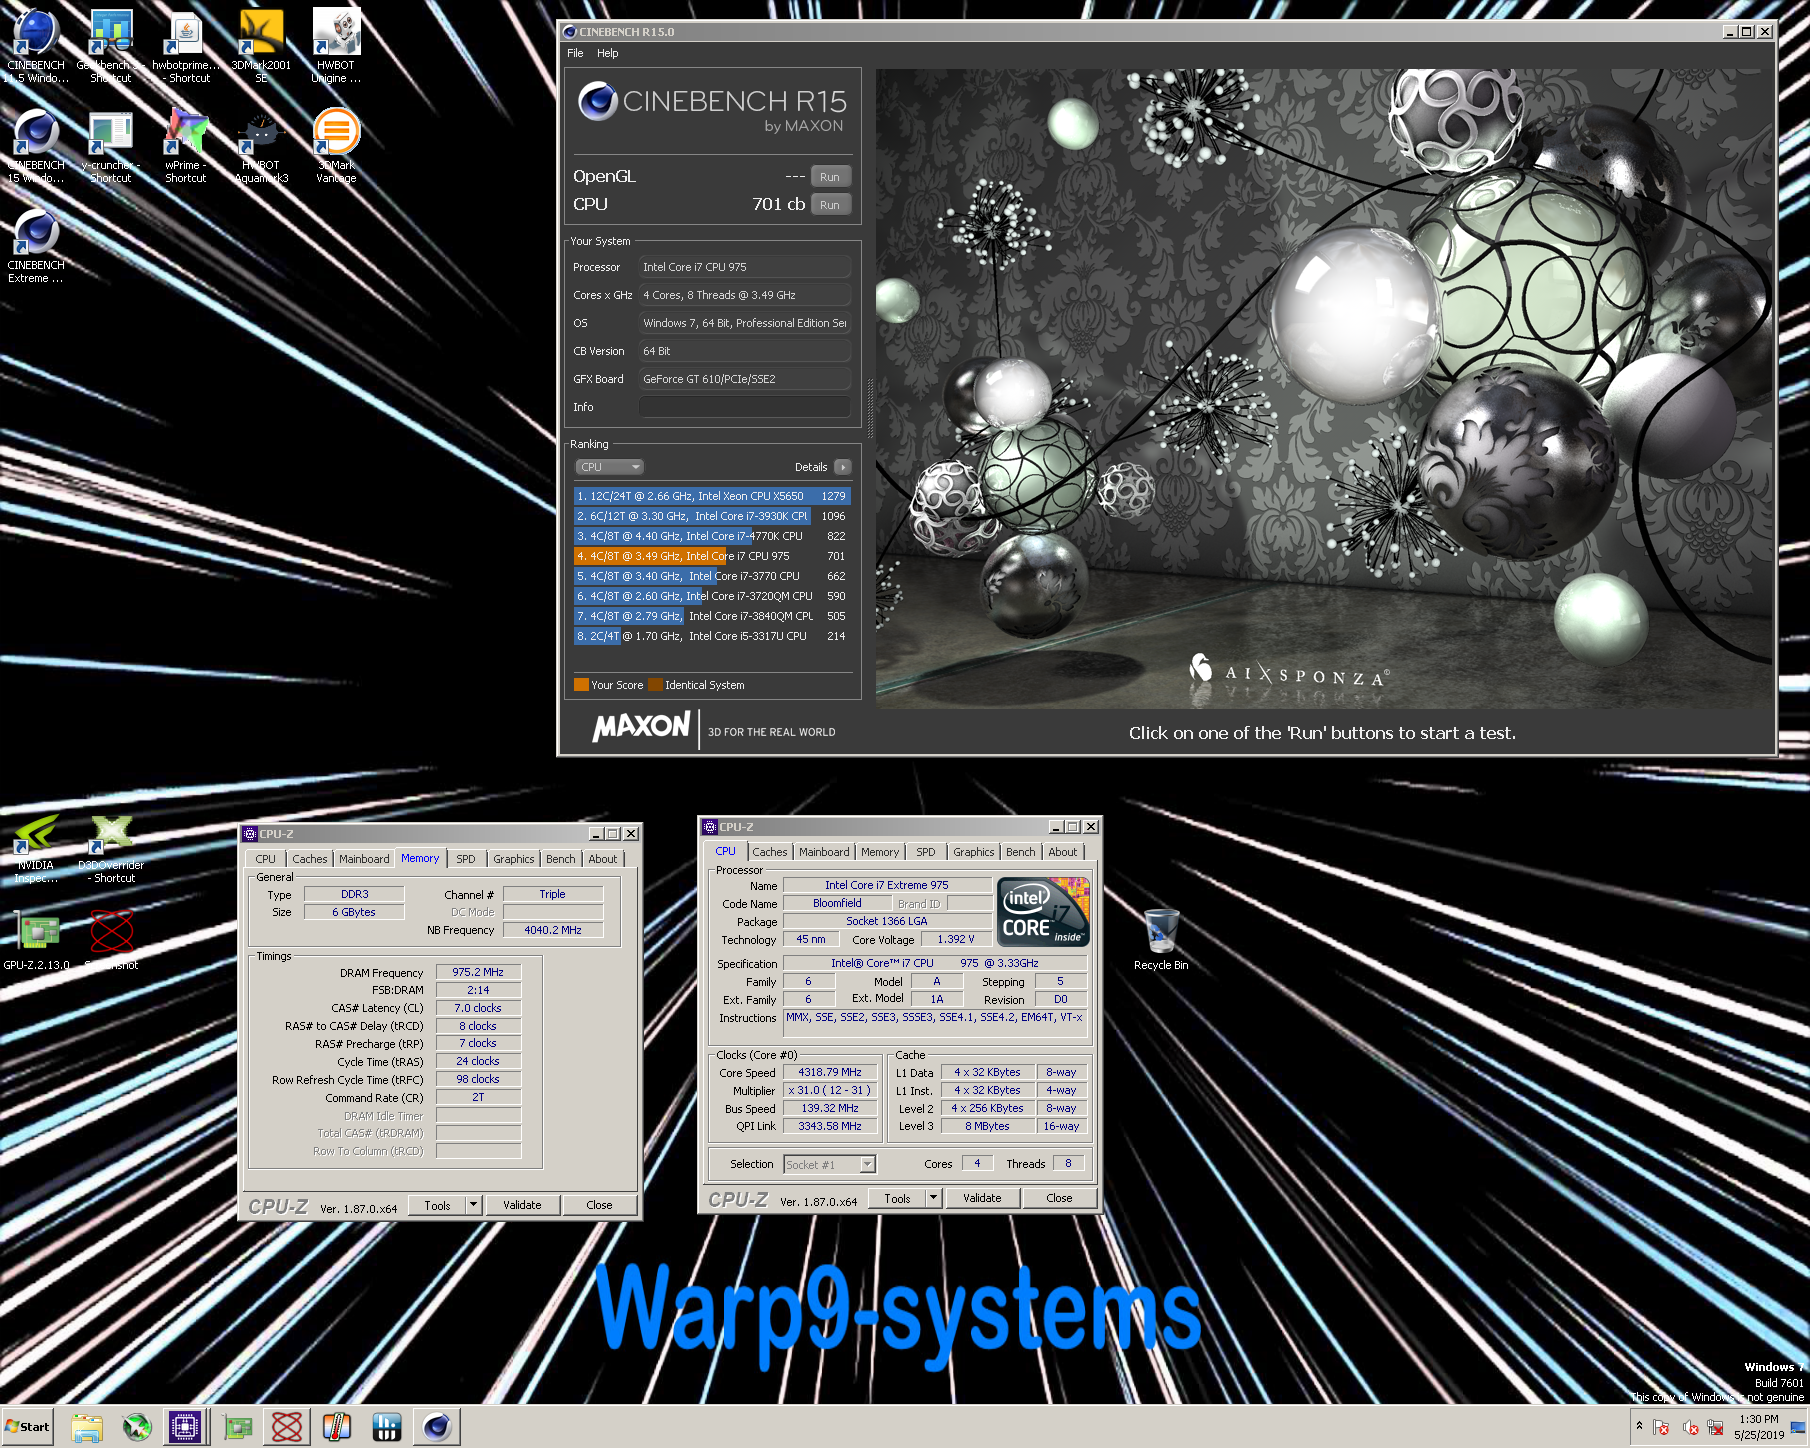Image resolution: width=1810 pixels, height=1448 pixels.
Task: Open the 3DMark Vantage desktop icon
Action: tap(336, 146)
